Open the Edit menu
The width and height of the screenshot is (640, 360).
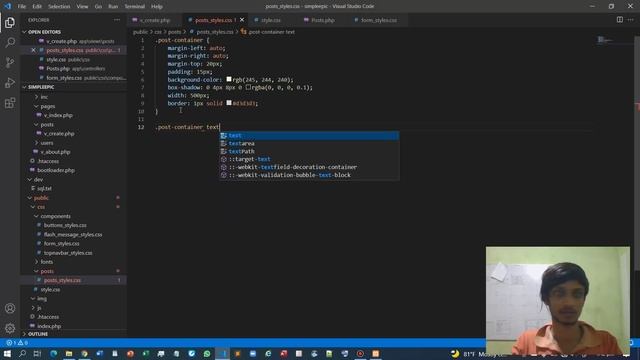click(37, 7)
